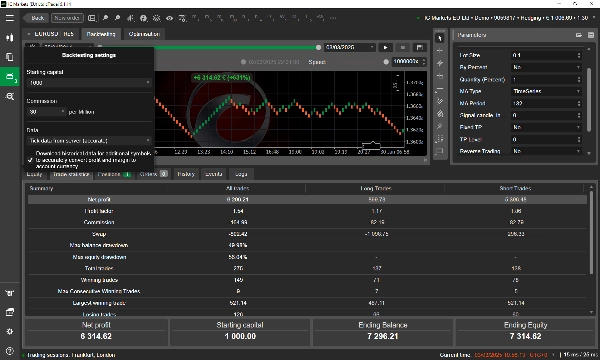Screen dimensions: 600x360
Task: Stop backtest with stop button
Action: tap(403, 47)
